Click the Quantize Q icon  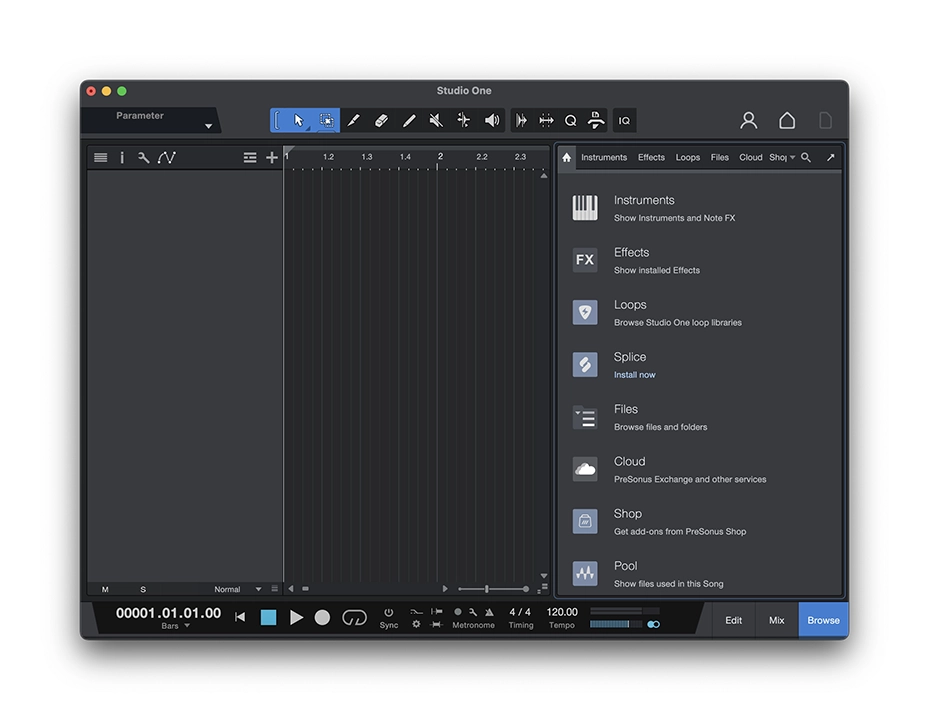(x=570, y=121)
